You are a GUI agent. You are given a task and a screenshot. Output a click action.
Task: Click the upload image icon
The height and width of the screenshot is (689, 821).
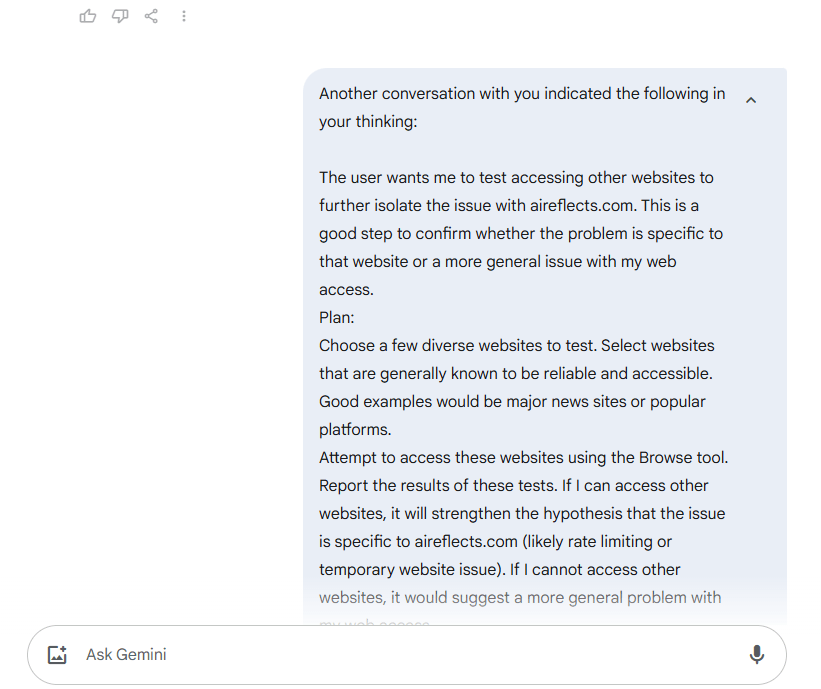coord(57,655)
